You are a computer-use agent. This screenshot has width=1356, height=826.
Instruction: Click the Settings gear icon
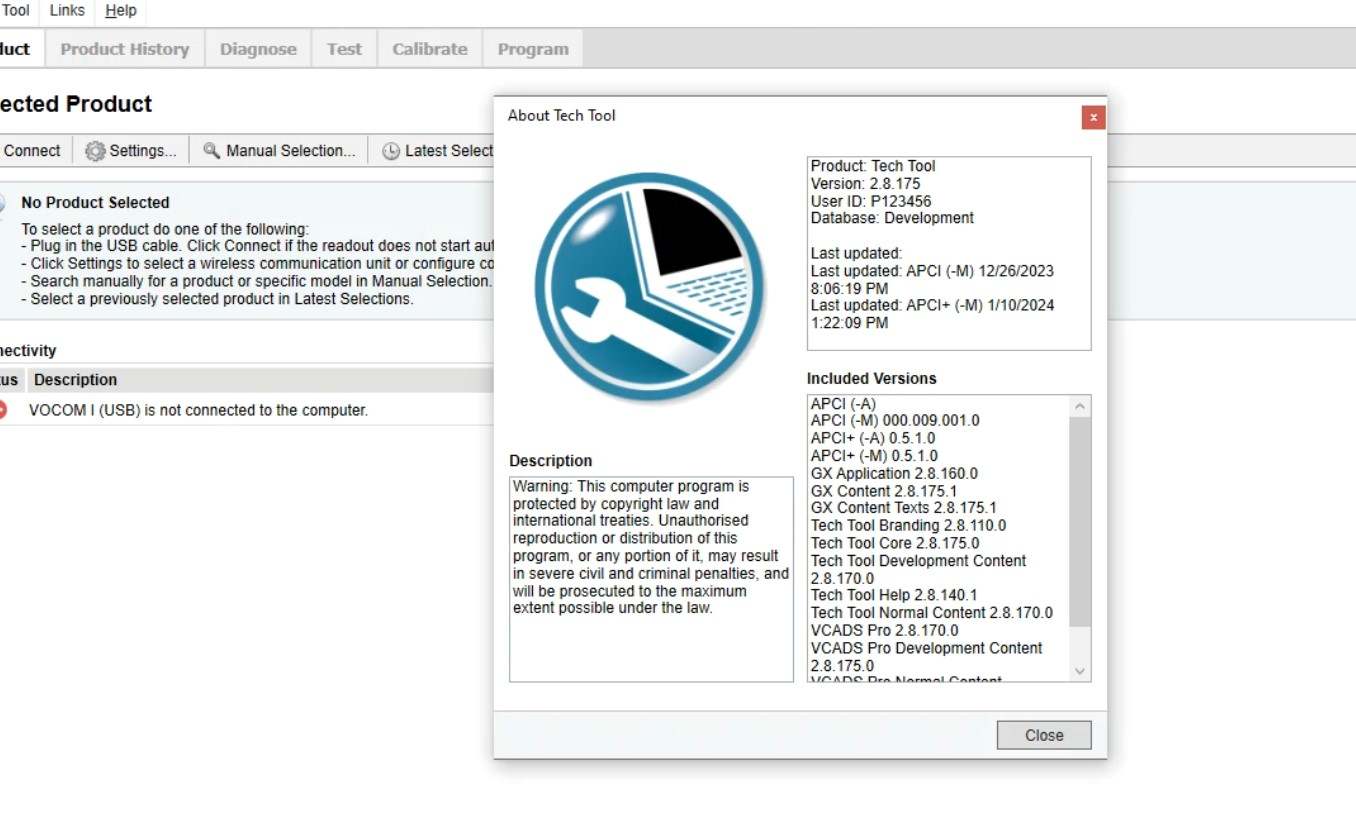click(x=95, y=151)
